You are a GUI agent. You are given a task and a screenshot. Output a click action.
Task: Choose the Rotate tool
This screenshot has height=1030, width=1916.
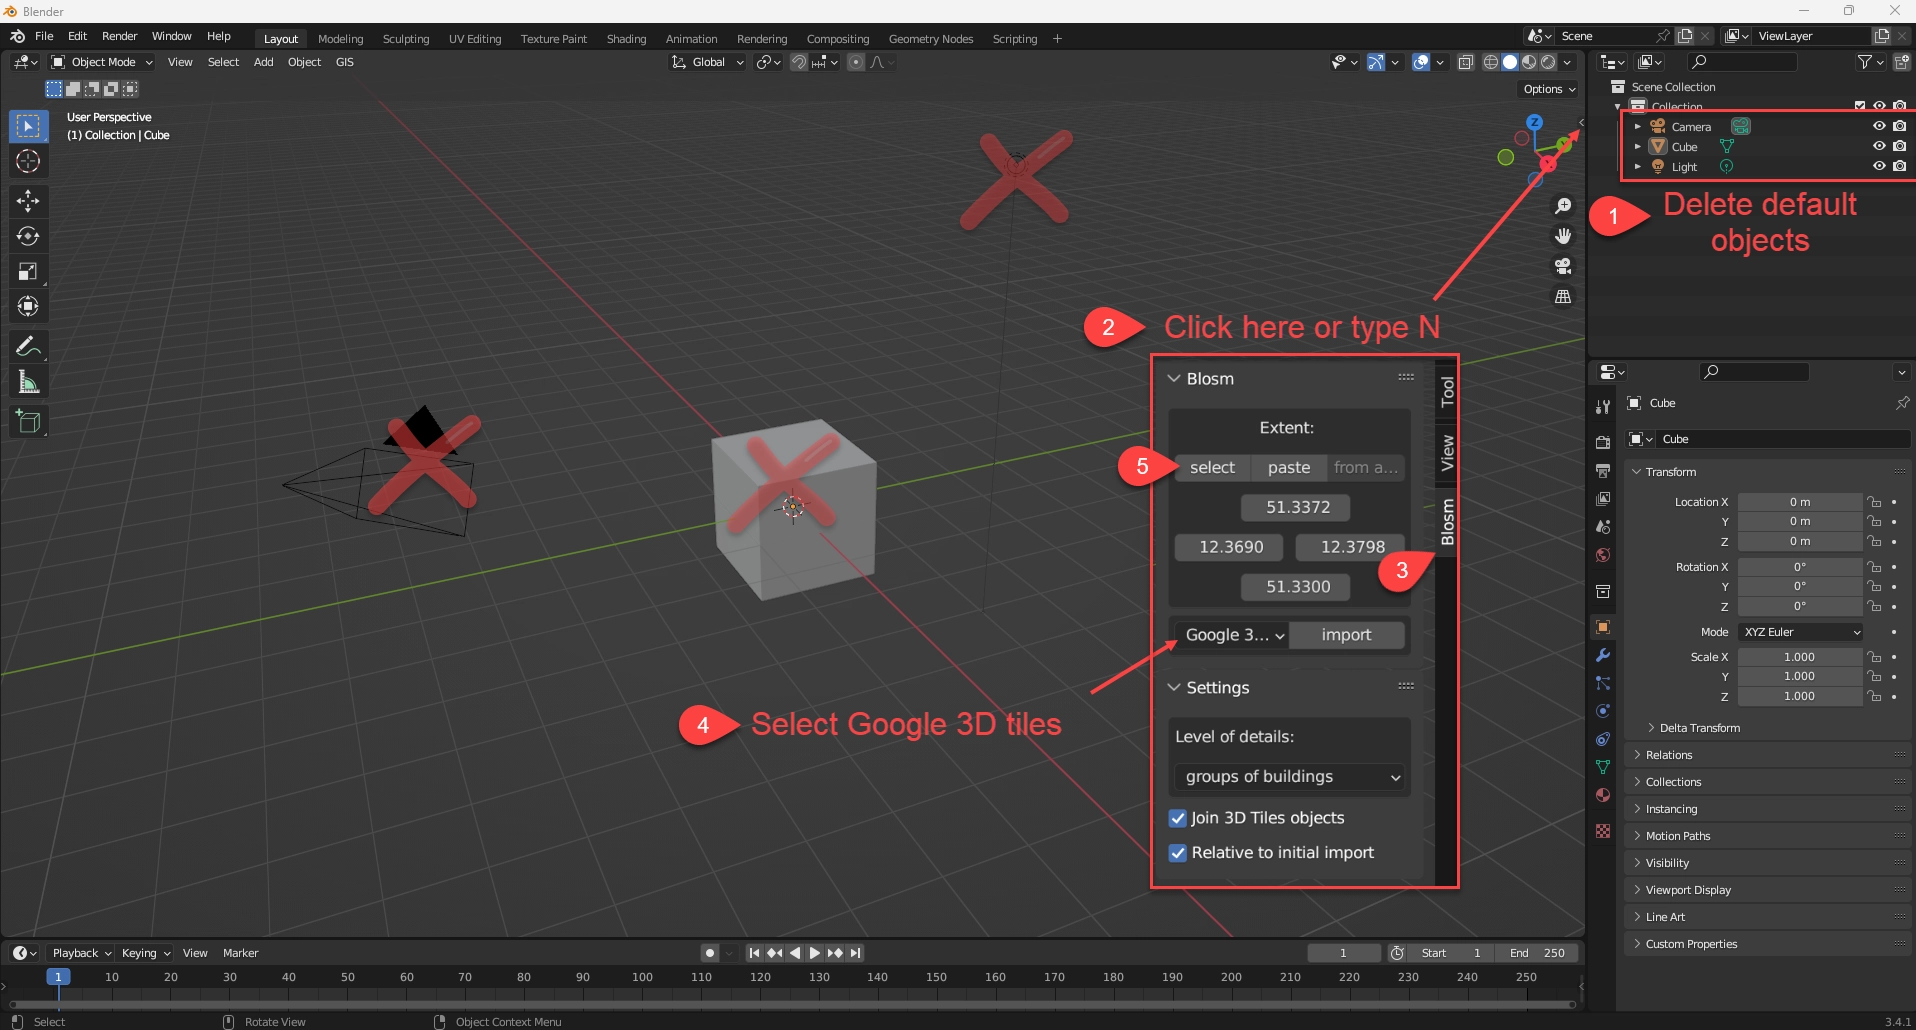coord(28,236)
